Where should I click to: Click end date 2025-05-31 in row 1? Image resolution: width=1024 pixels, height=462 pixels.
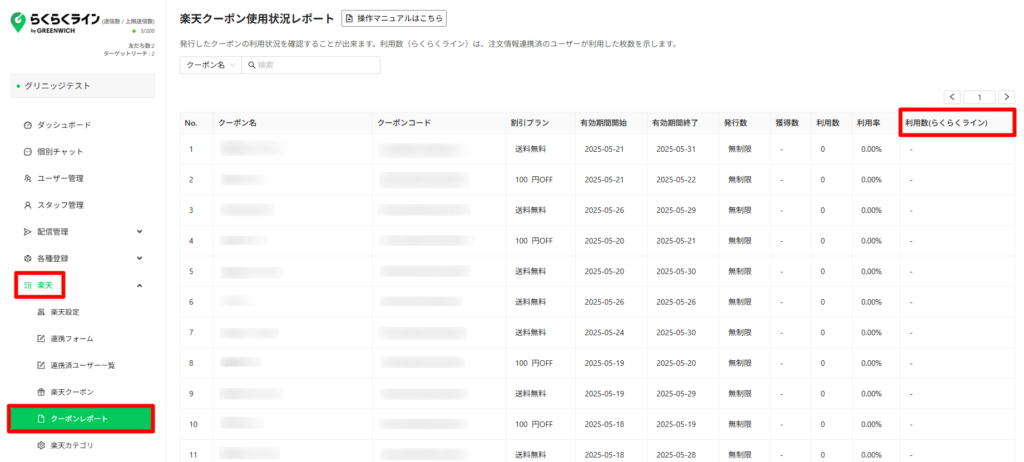click(676, 149)
